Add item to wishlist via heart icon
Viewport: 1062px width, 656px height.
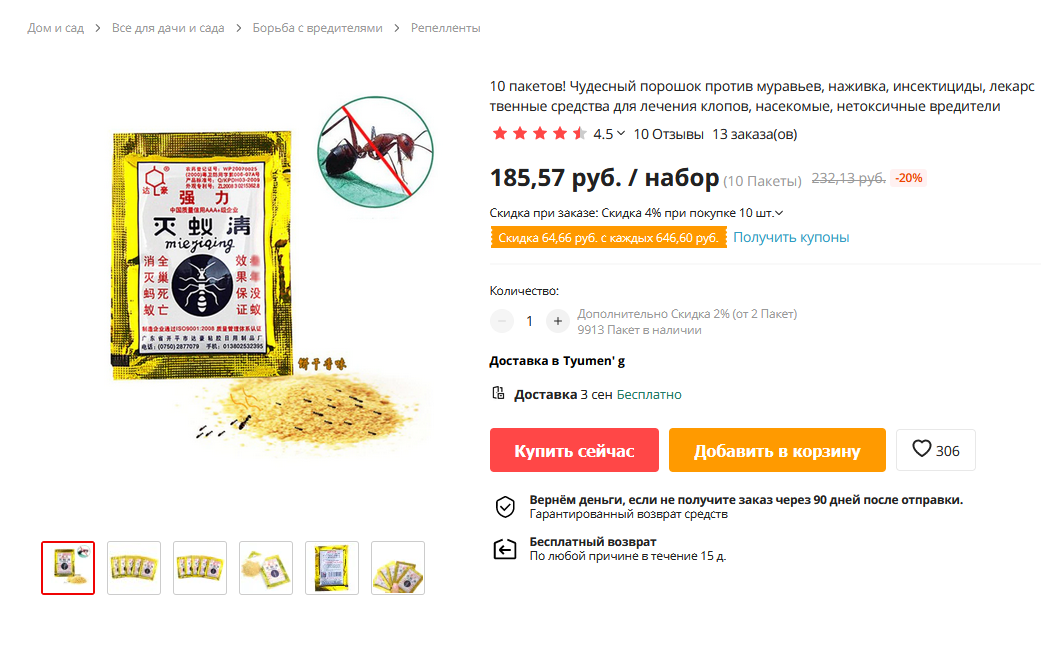point(921,449)
